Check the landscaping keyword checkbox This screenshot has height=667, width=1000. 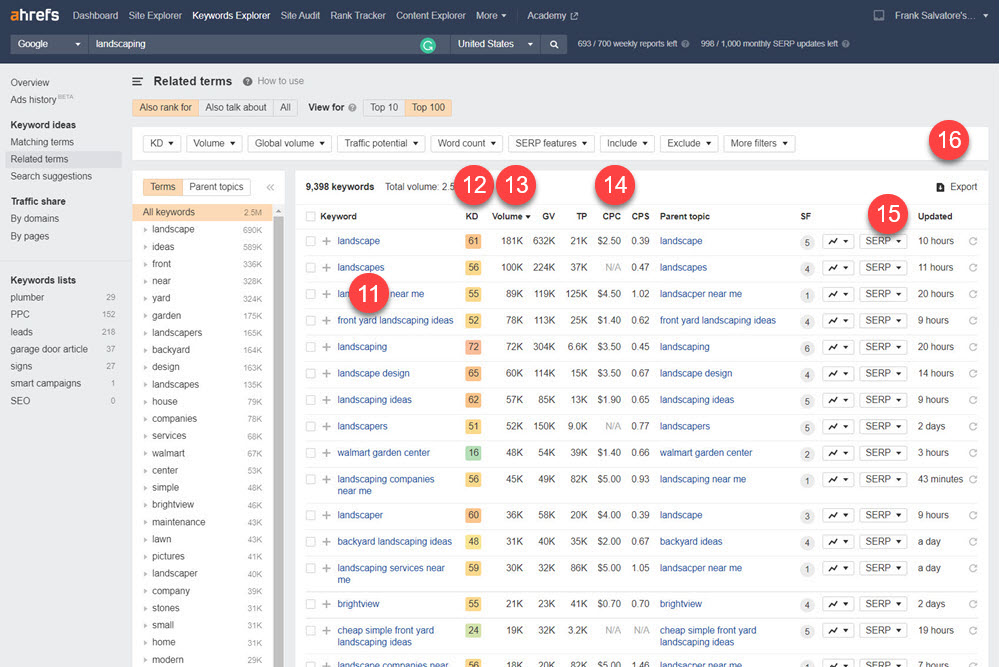coord(311,347)
